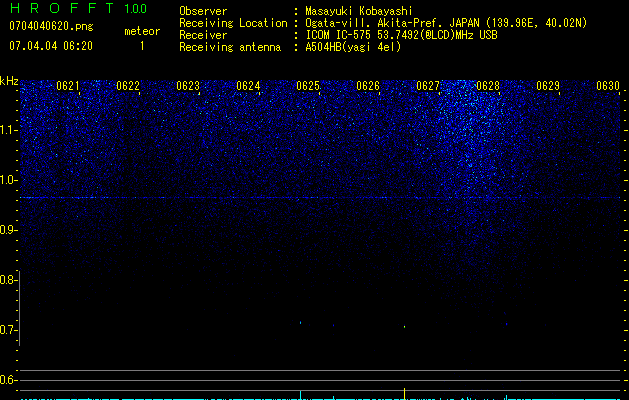The width and height of the screenshot is (629, 400).
Task: Click the 0.6 kHz axis label
Action: pyautogui.click(x=9, y=380)
